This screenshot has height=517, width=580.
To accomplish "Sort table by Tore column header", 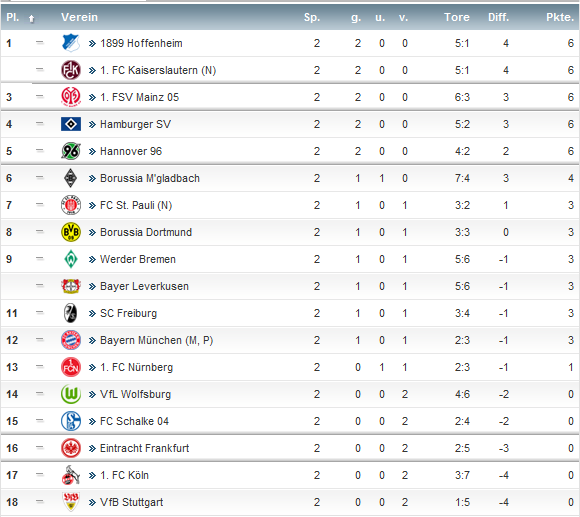I will (x=457, y=17).
